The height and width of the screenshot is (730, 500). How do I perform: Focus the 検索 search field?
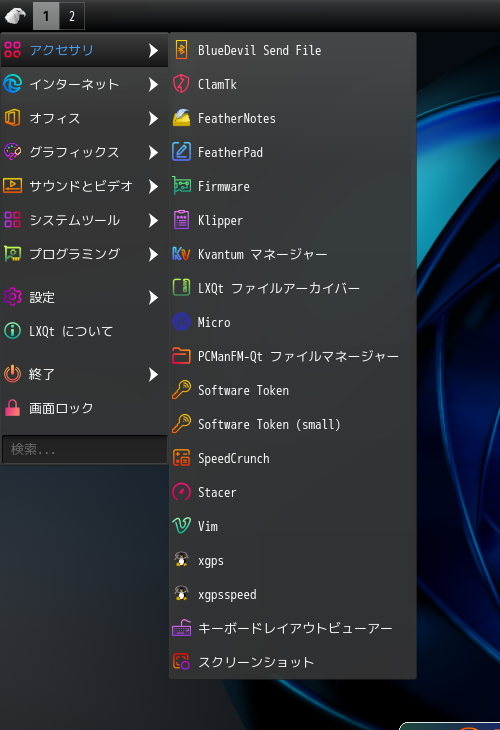85,449
